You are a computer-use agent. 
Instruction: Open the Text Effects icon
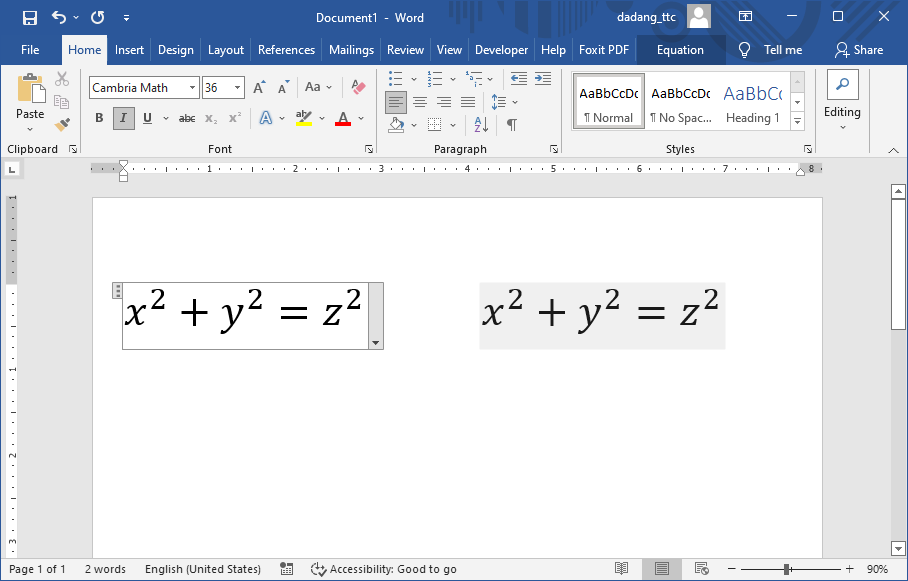point(266,118)
